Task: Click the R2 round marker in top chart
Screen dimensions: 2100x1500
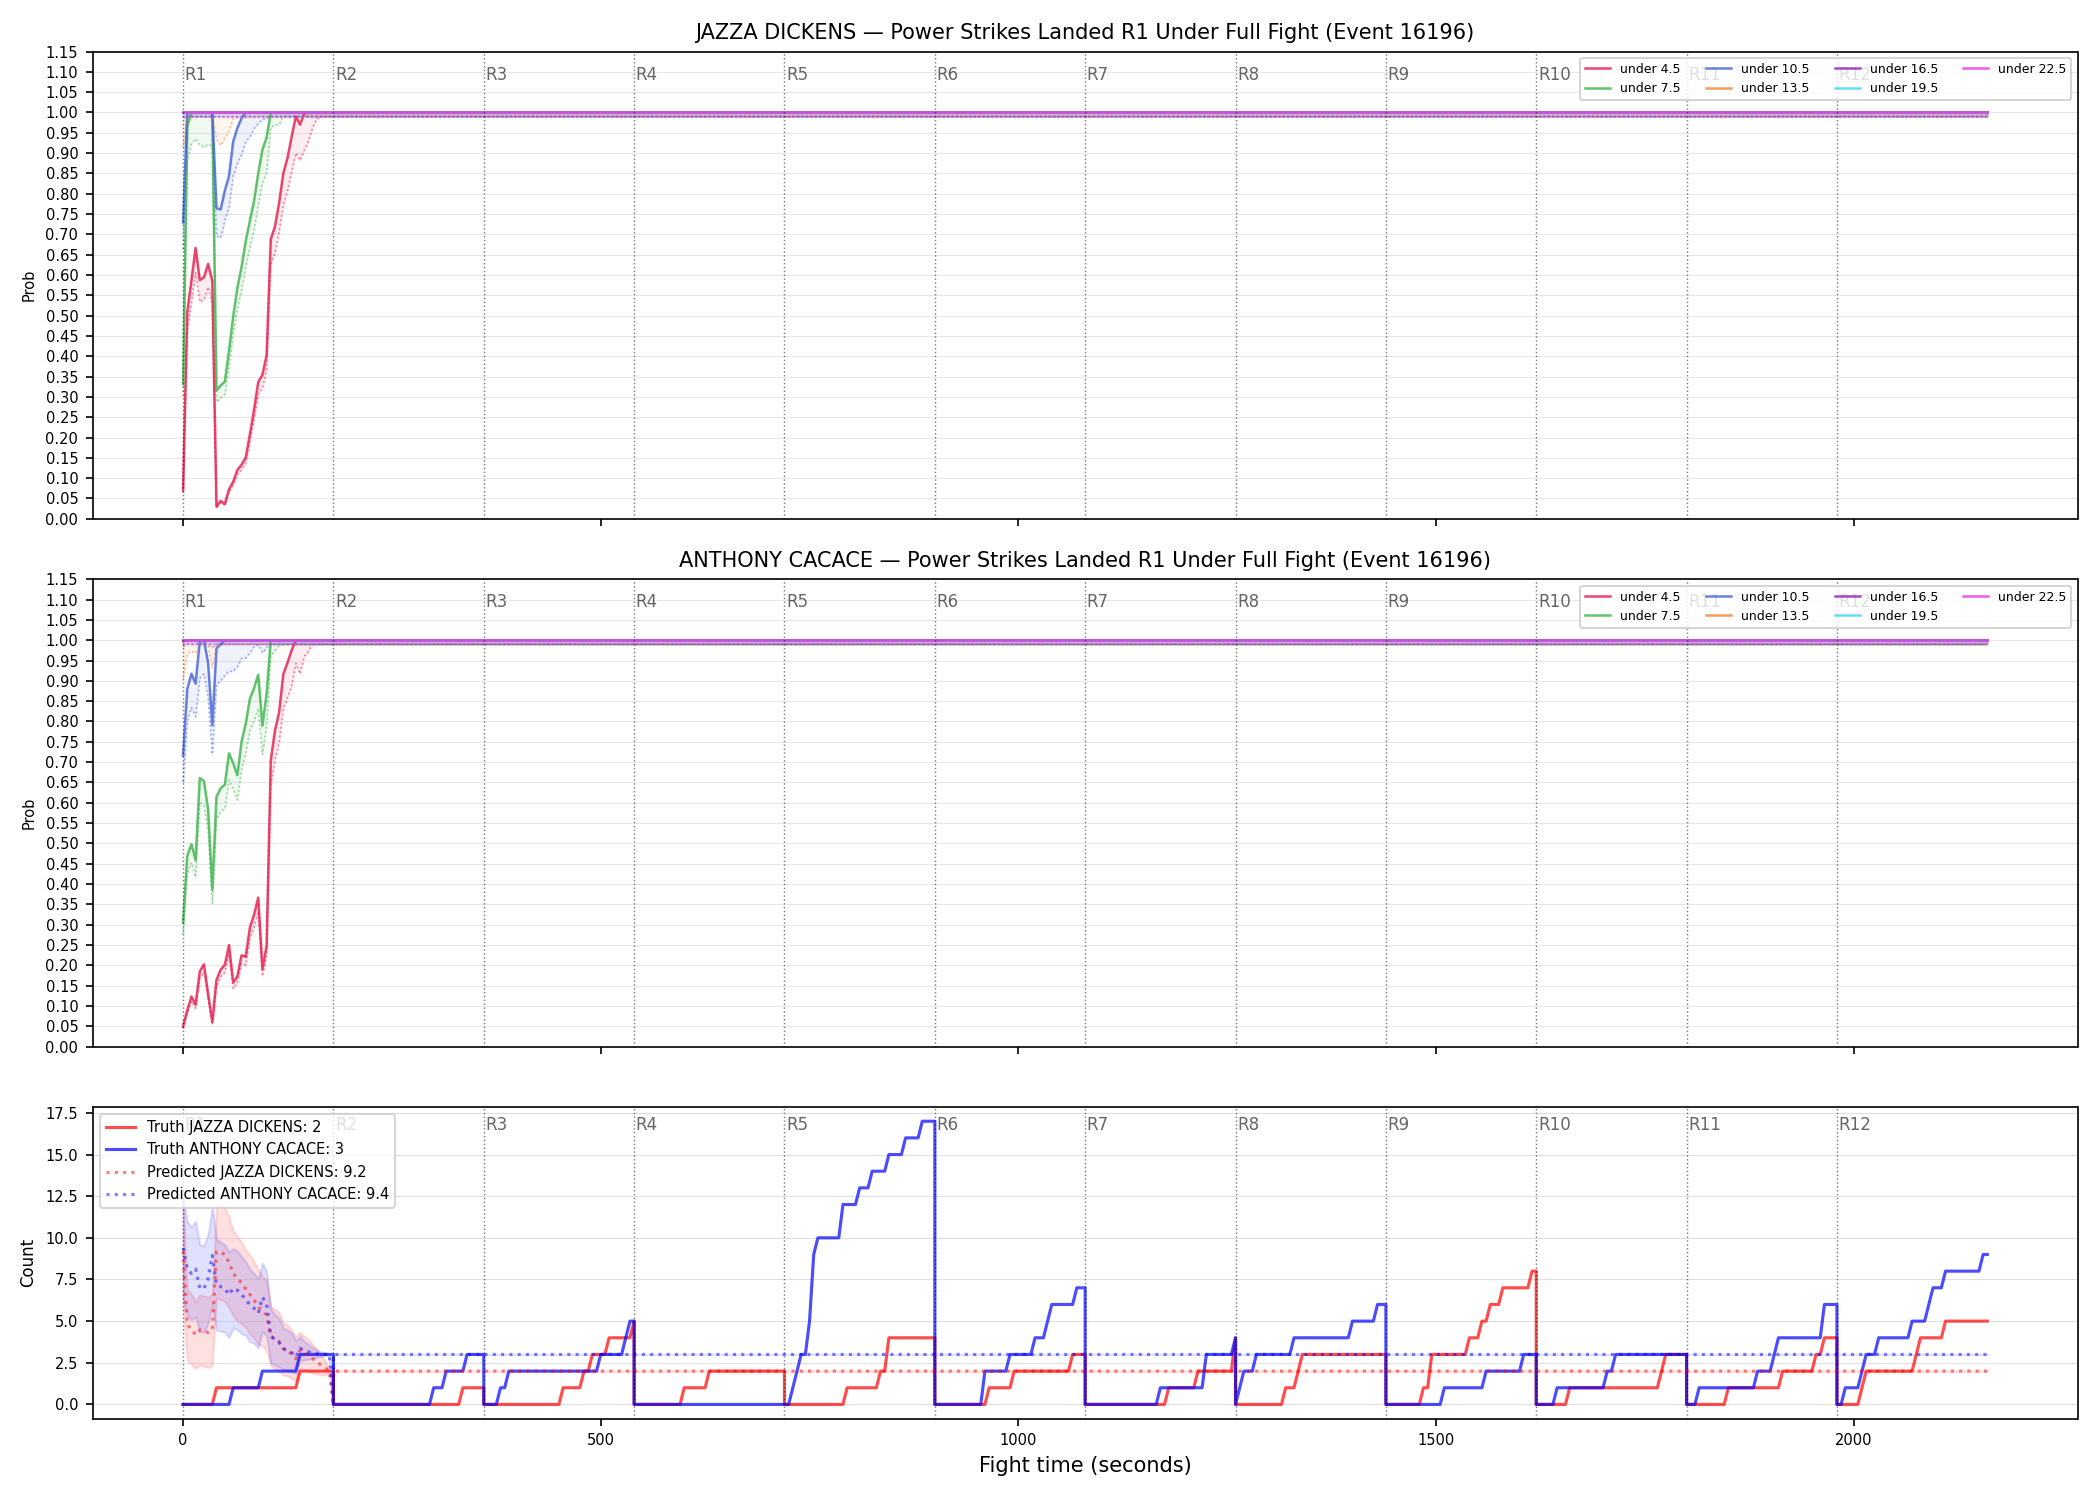Action: pos(346,74)
